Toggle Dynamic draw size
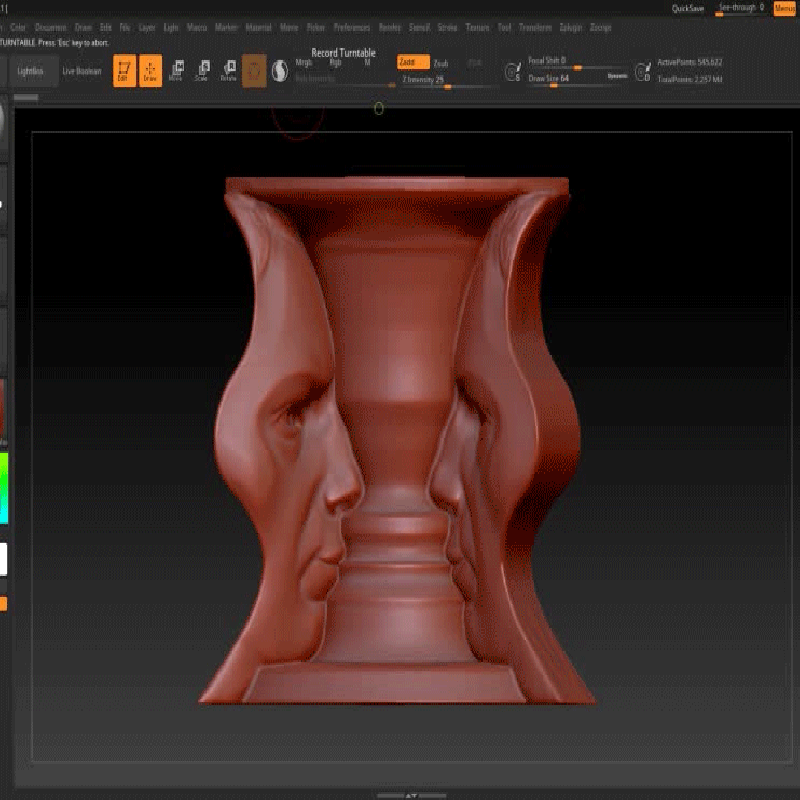Screen dimensions: 800x800 tap(617, 76)
